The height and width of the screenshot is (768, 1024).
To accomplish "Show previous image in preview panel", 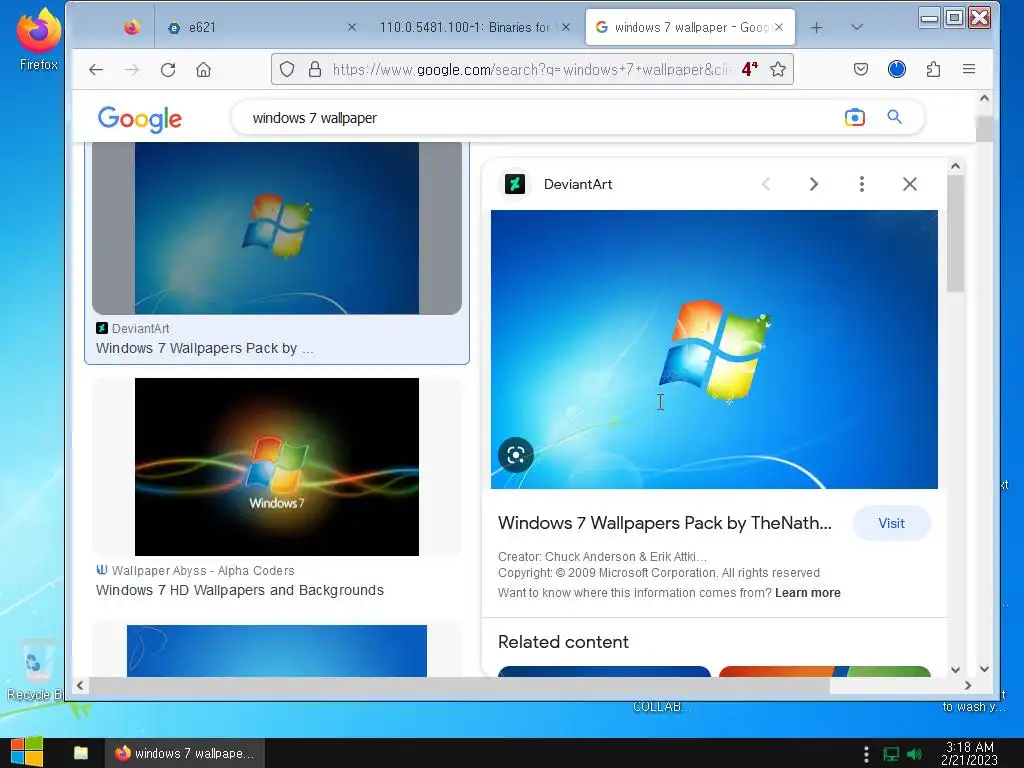I will click(x=766, y=184).
